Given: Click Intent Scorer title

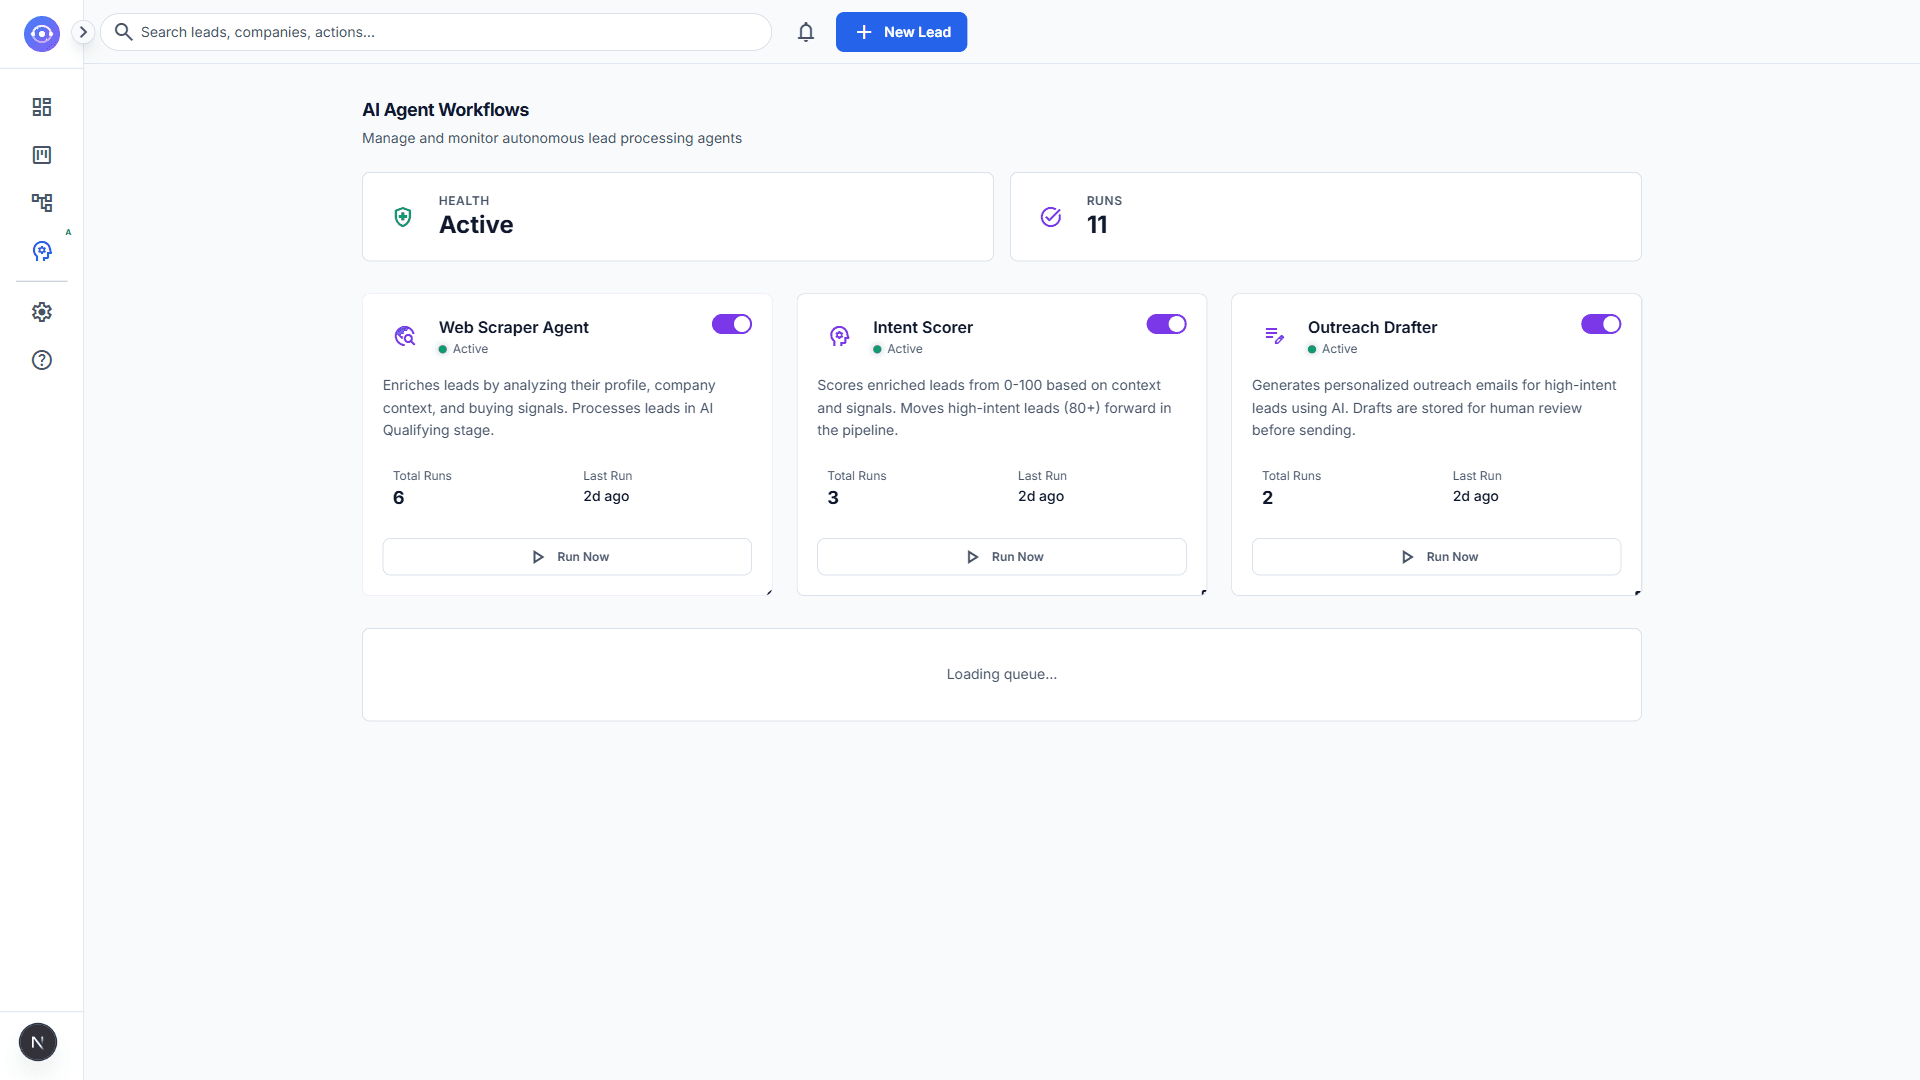Looking at the screenshot, I should (923, 327).
